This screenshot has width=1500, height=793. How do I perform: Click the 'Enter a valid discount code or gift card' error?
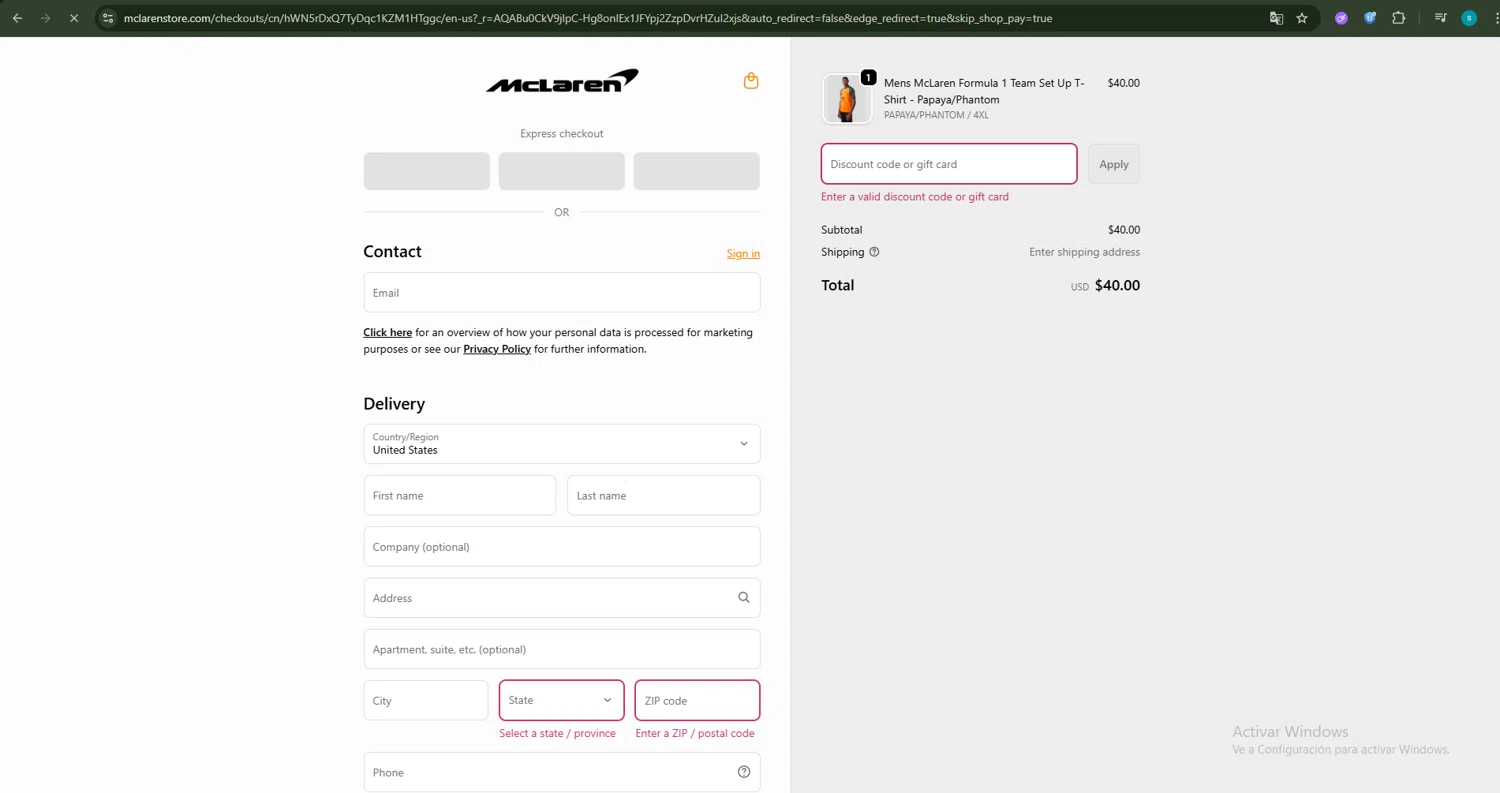pyautogui.click(x=915, y=197)
